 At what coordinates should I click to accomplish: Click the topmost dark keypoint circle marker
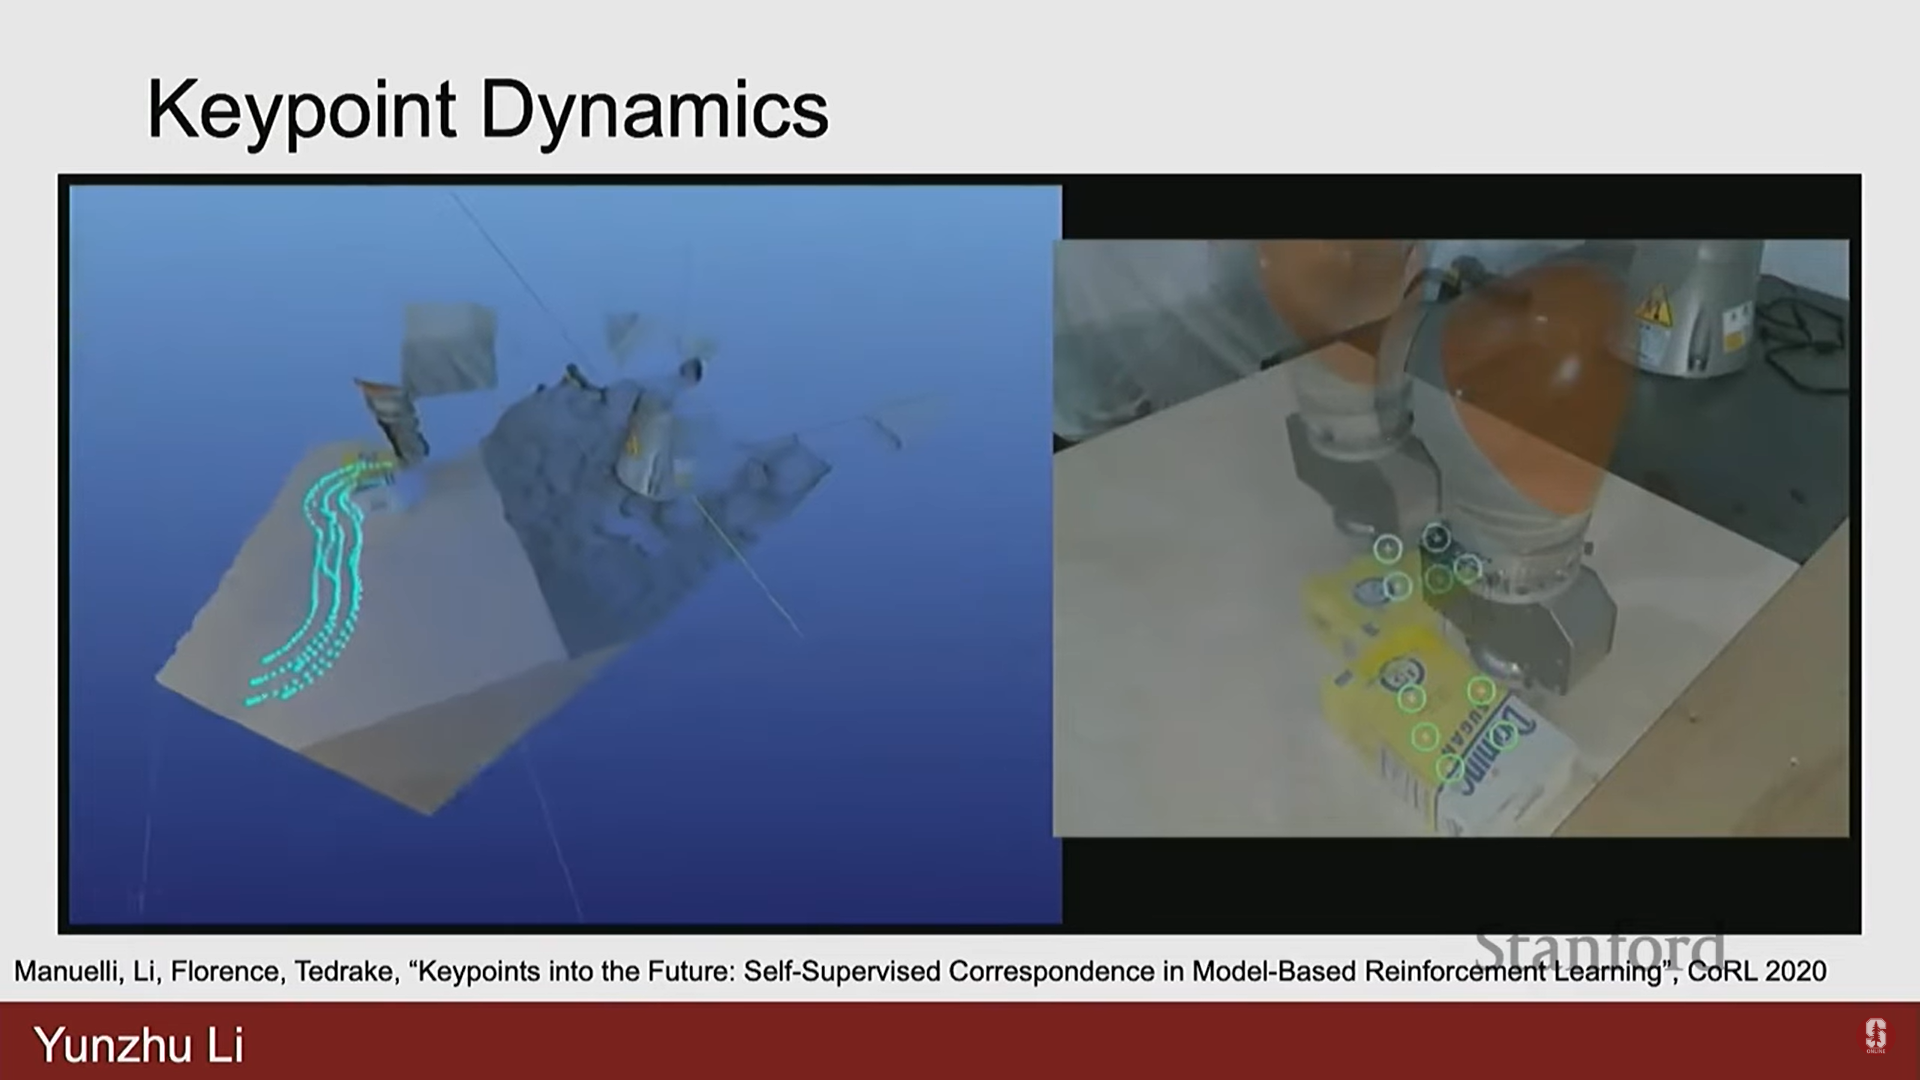[1436, 538]
